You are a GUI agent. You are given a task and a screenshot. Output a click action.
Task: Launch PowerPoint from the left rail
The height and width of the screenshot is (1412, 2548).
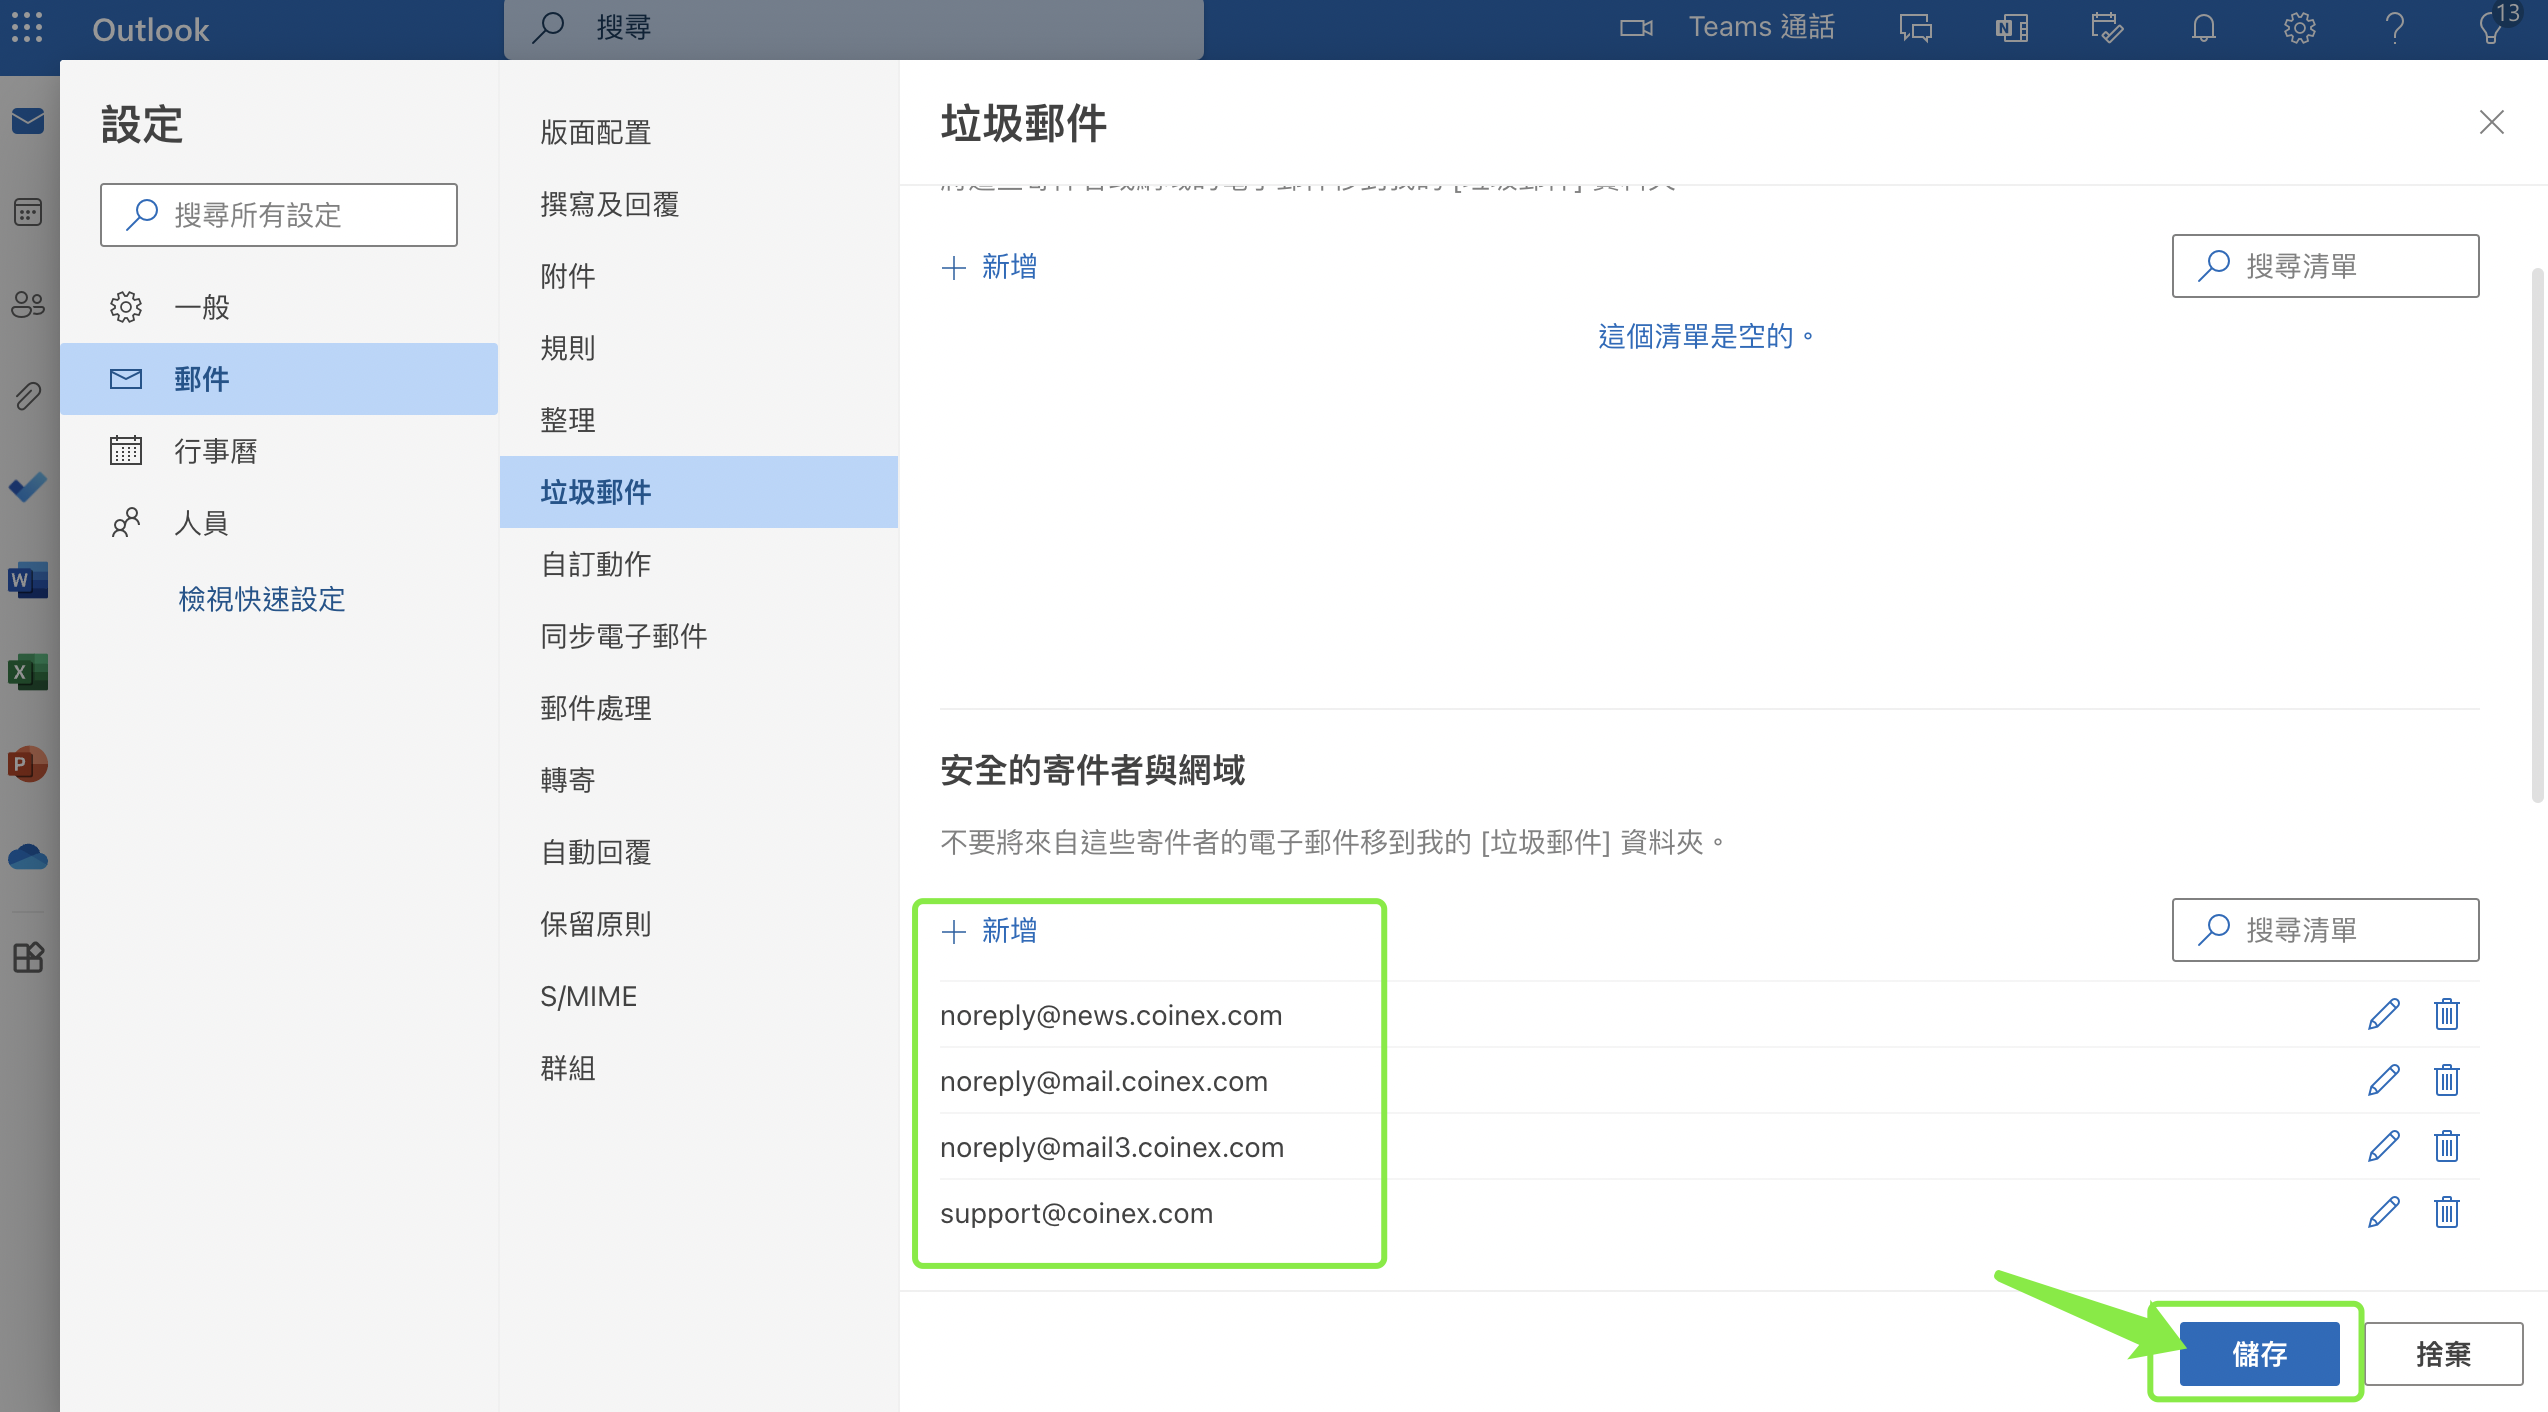point(28,764)
